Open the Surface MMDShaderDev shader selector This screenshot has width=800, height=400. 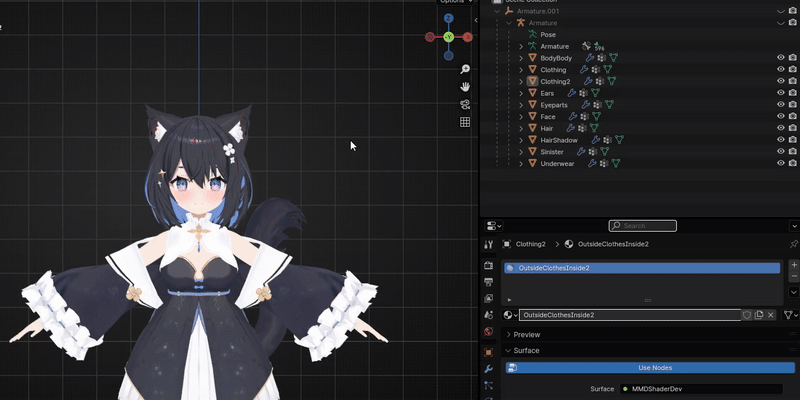click(x=701, y=389)
